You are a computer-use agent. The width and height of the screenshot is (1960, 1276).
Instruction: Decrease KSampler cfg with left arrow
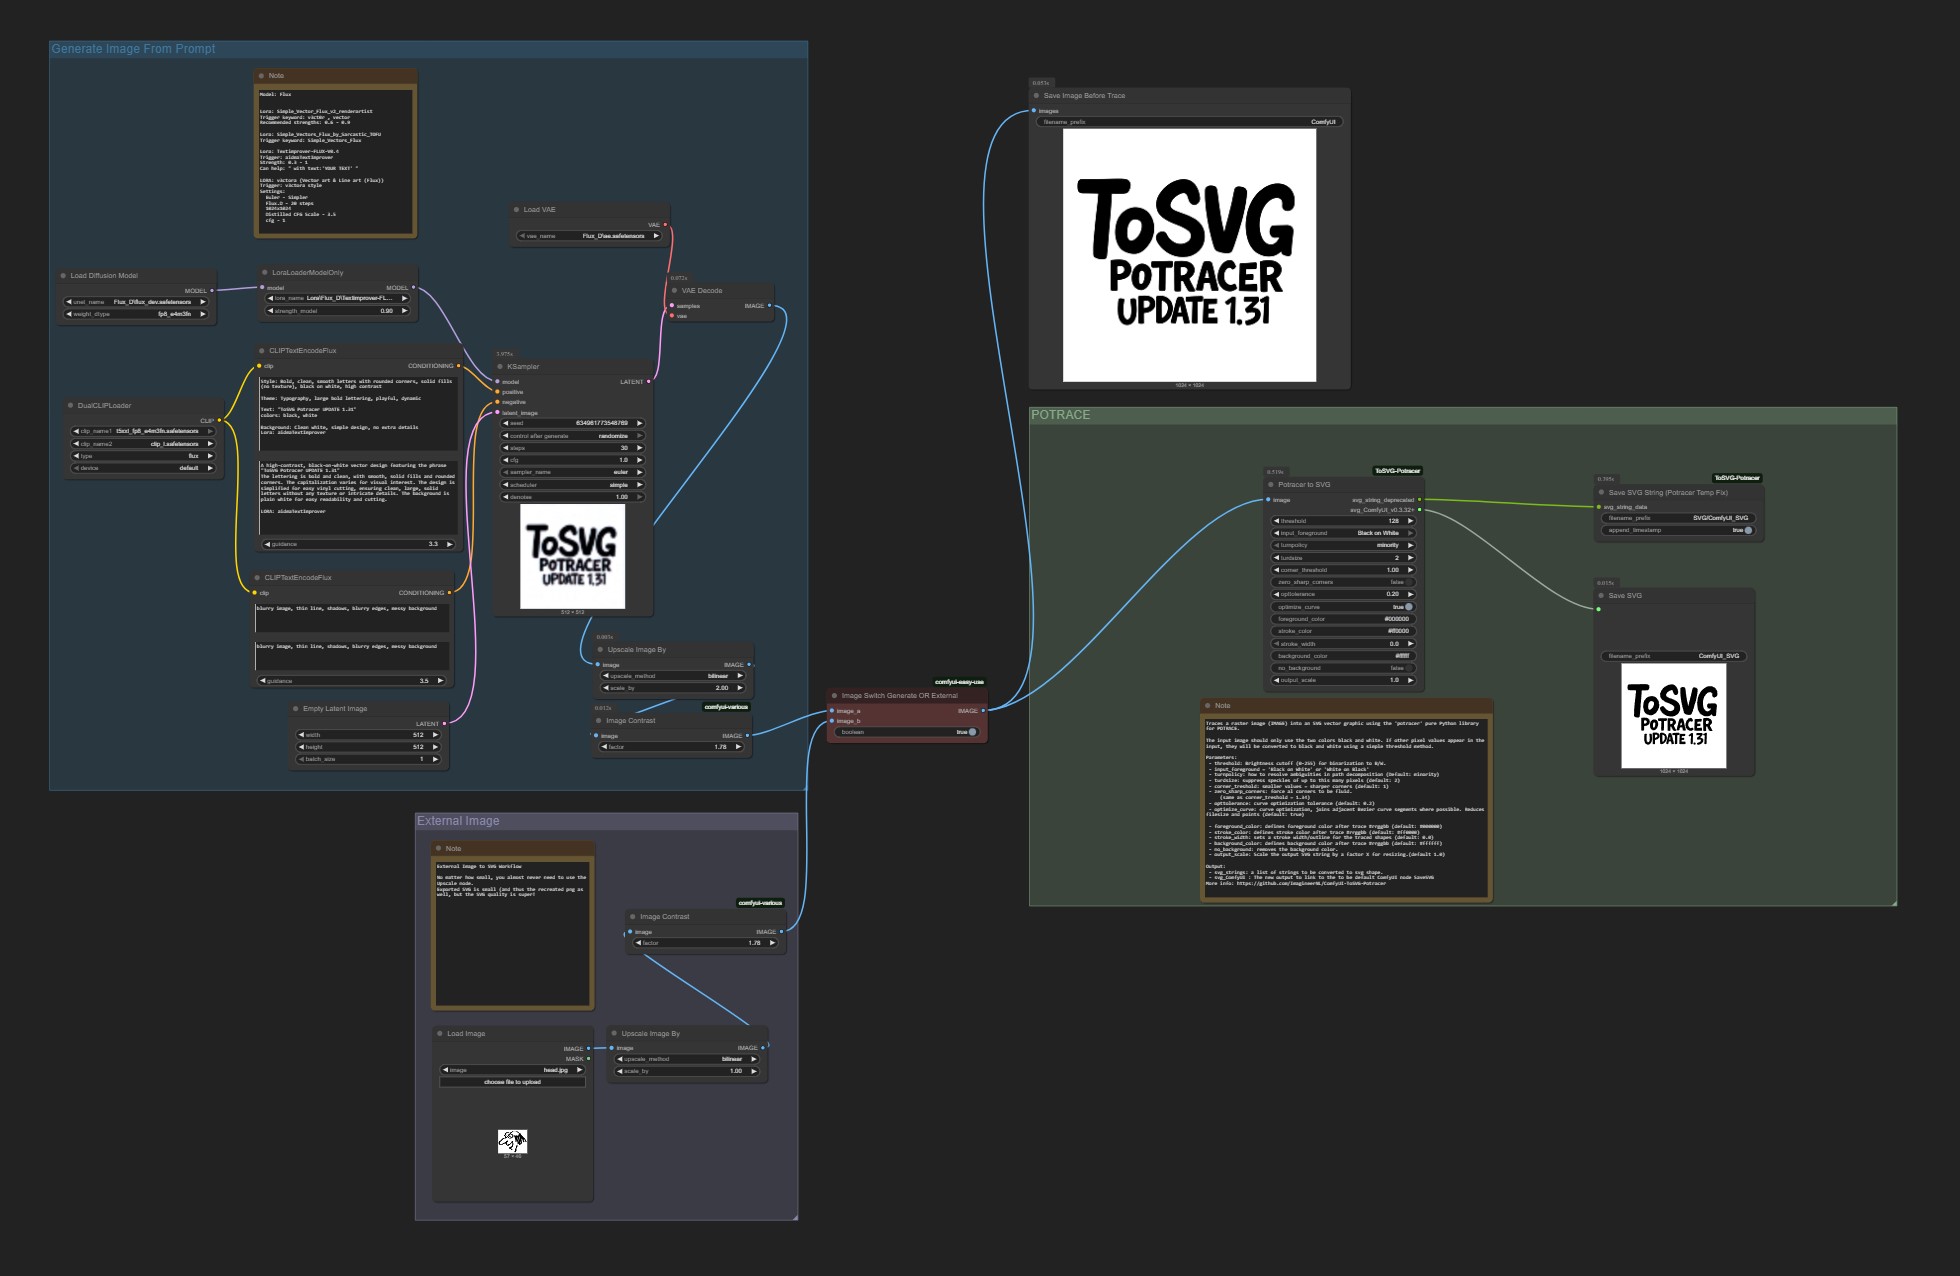[506, 460]
